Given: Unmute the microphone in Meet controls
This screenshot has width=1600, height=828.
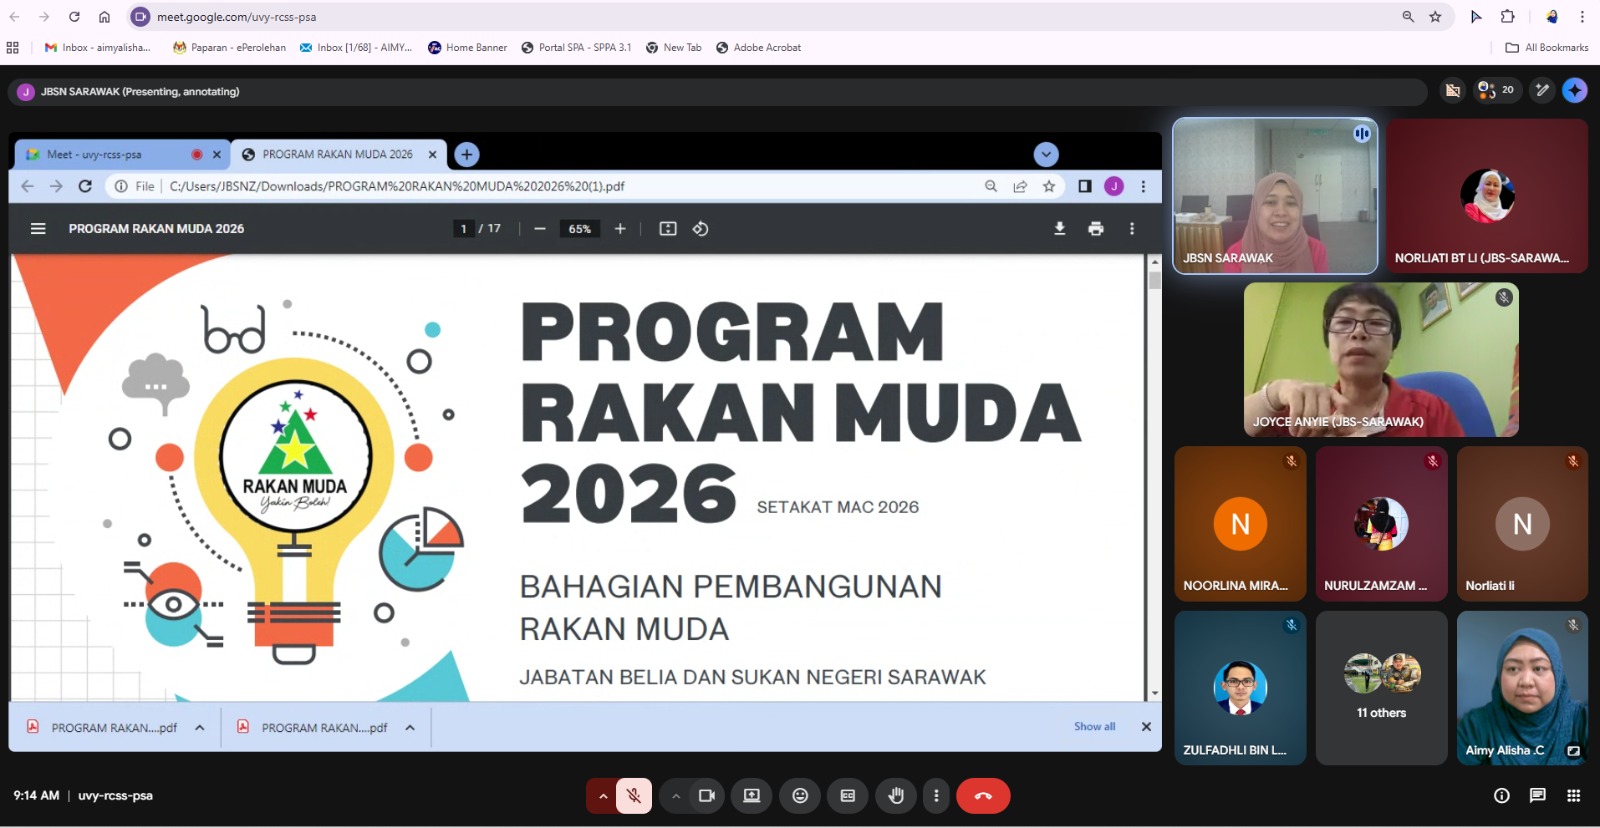Looking at the screenshot, I should 633,796.
